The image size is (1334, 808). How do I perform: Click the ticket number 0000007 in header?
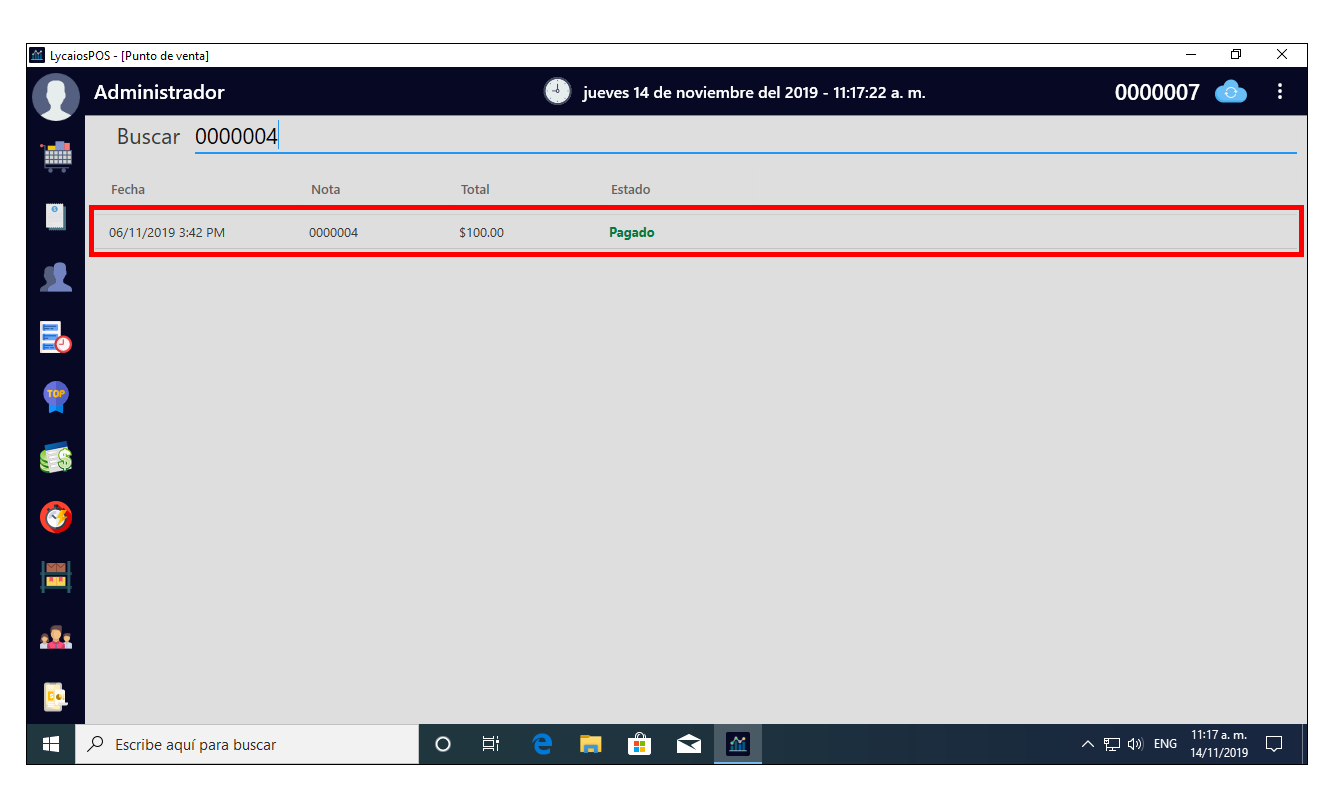[1157, 92]
